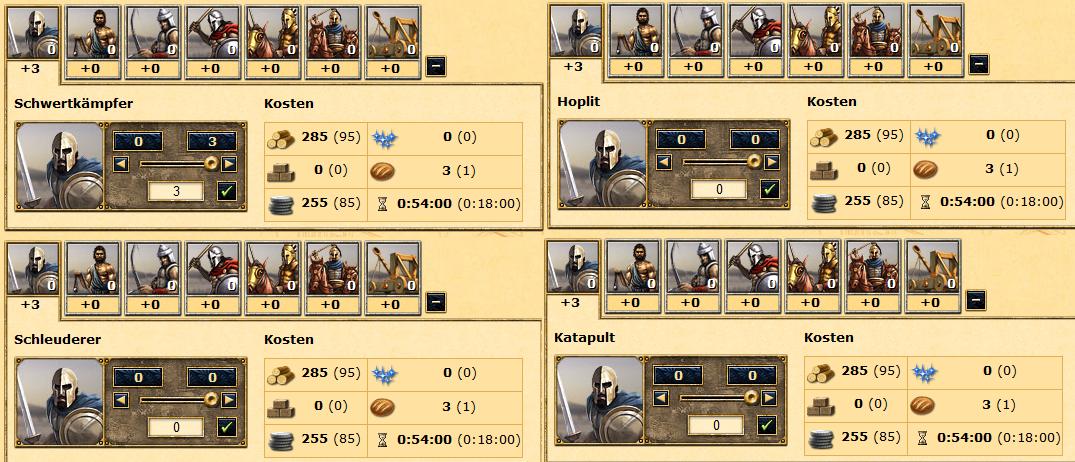Decrease the Schwertkämpfer amount with the left arrow
1075x462 pixels.
pos(121,164)
